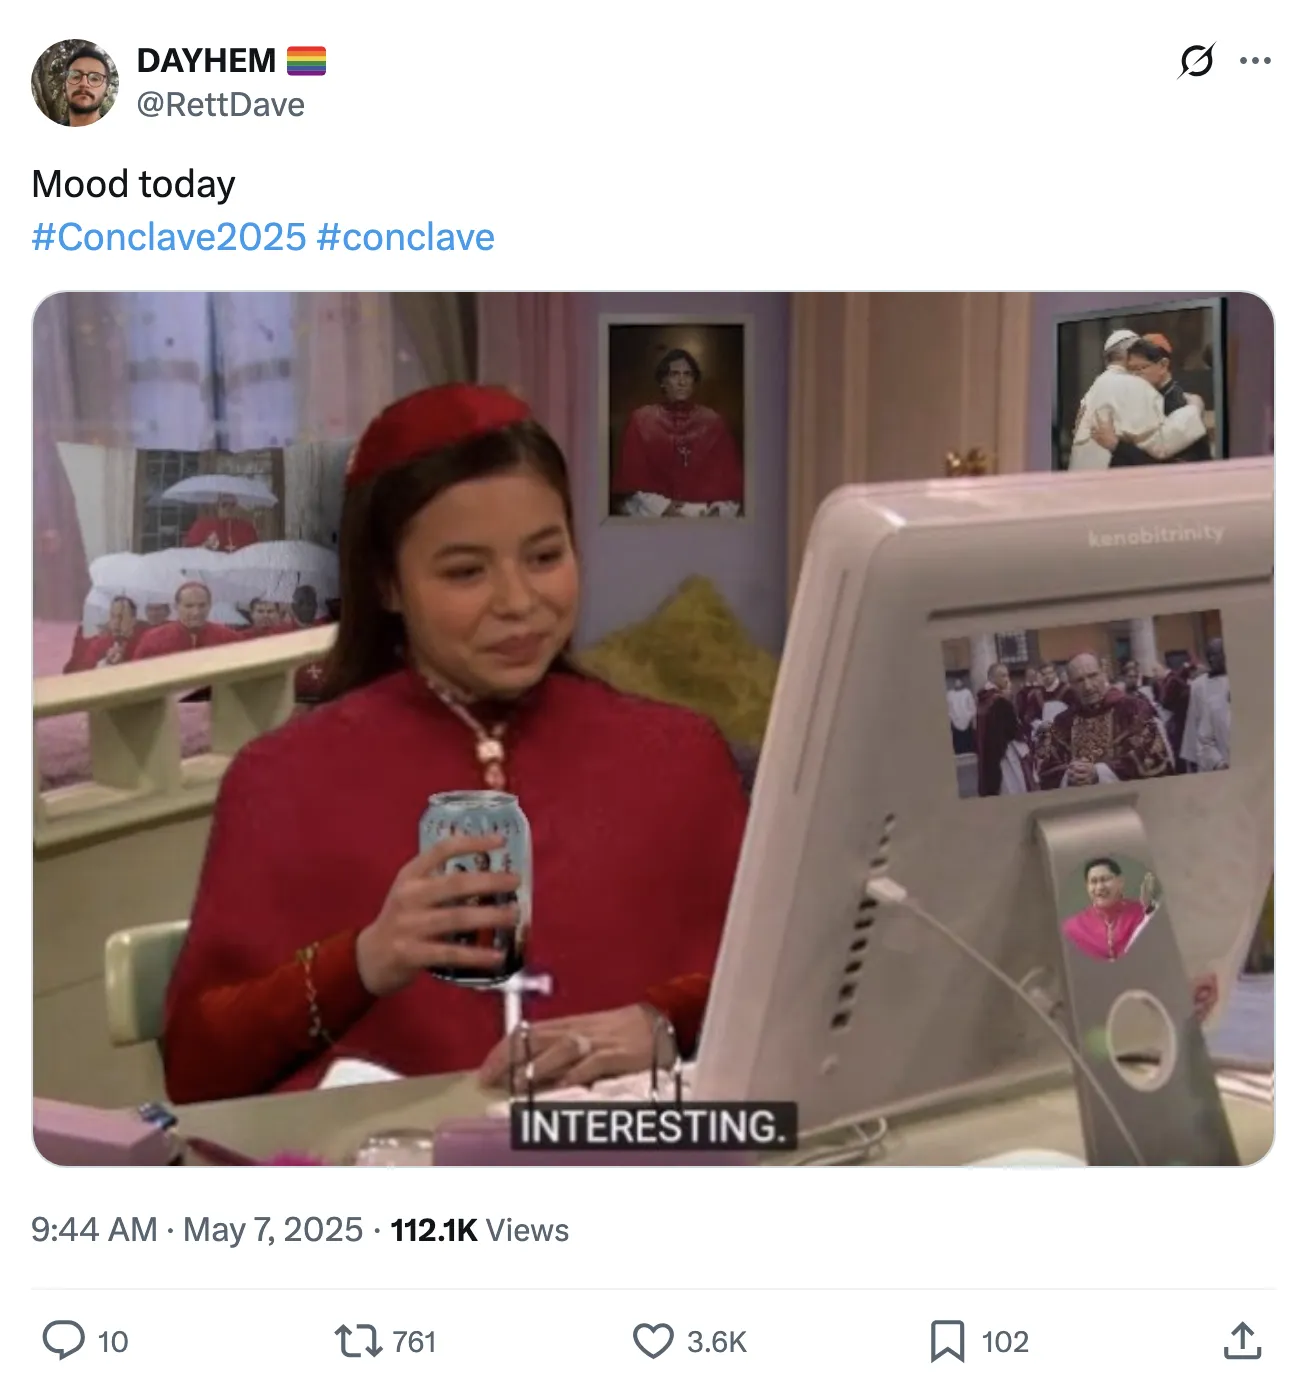The width and height of the screenshot is (1306, 1388).
Task: Click the 761 reposts count
Action: coord(414,1341)
